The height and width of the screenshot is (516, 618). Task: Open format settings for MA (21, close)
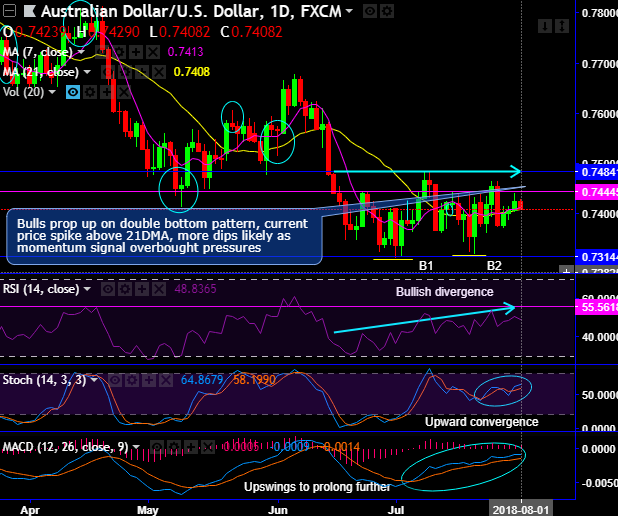point(125,72)
